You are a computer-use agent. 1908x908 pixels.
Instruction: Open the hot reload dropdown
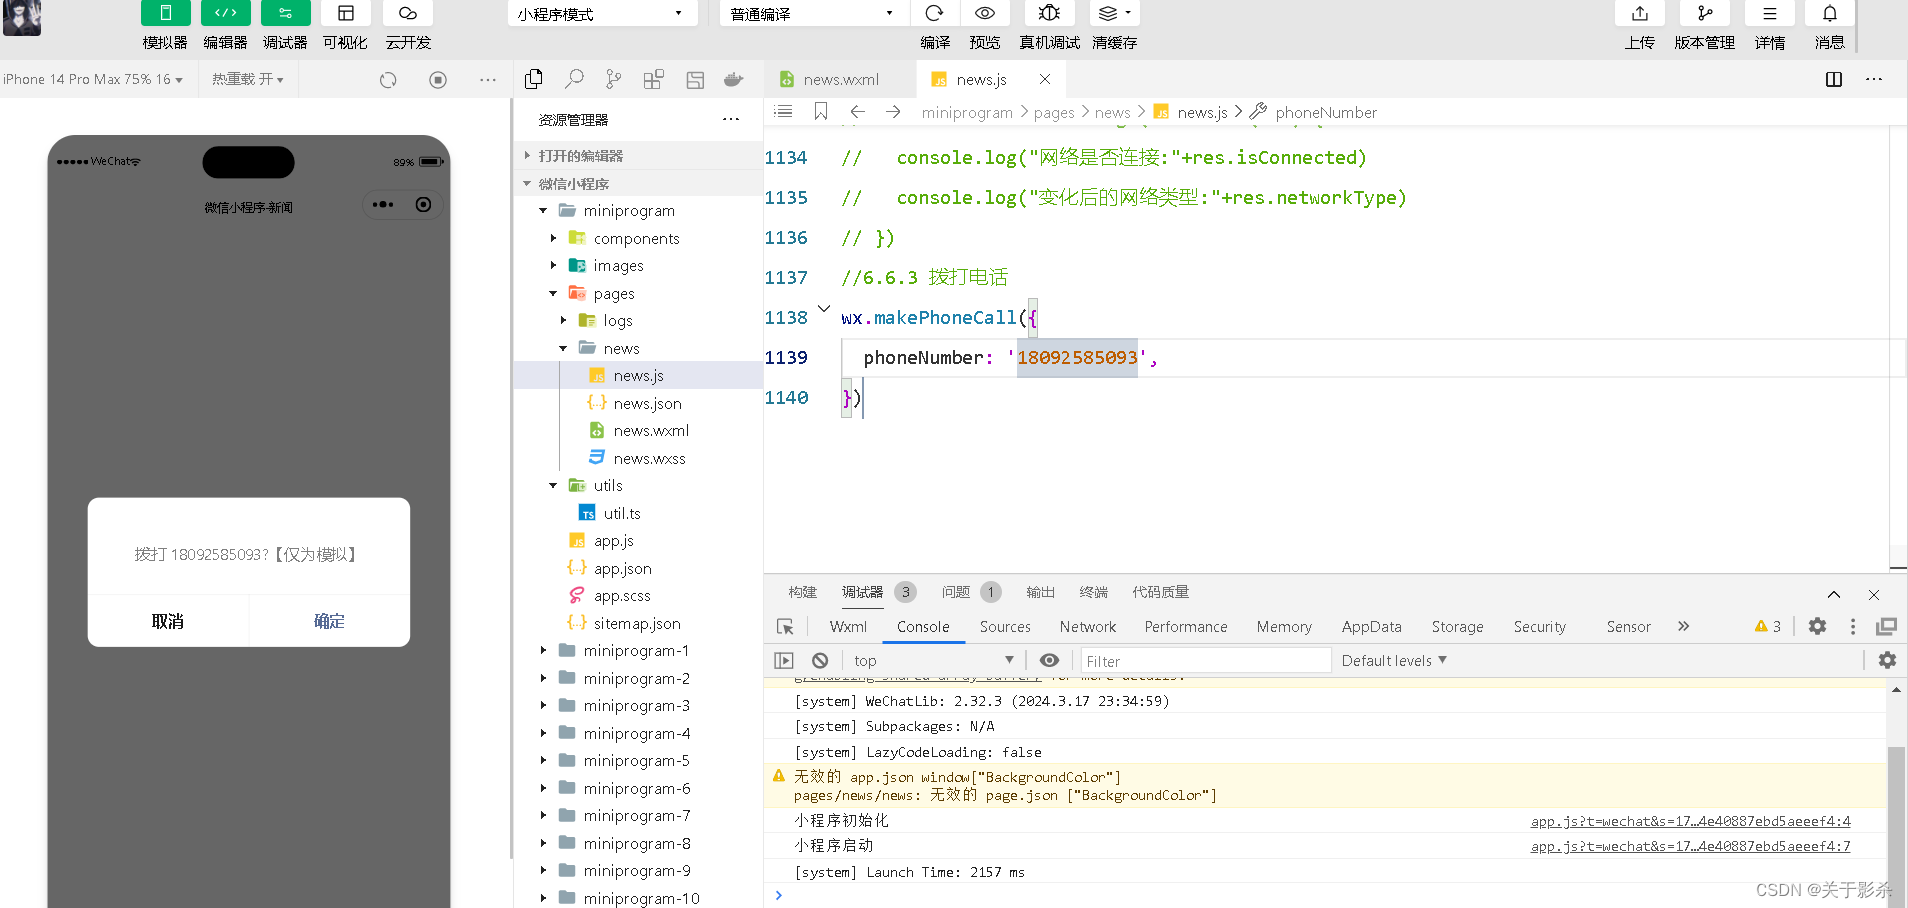coord(248,79)
